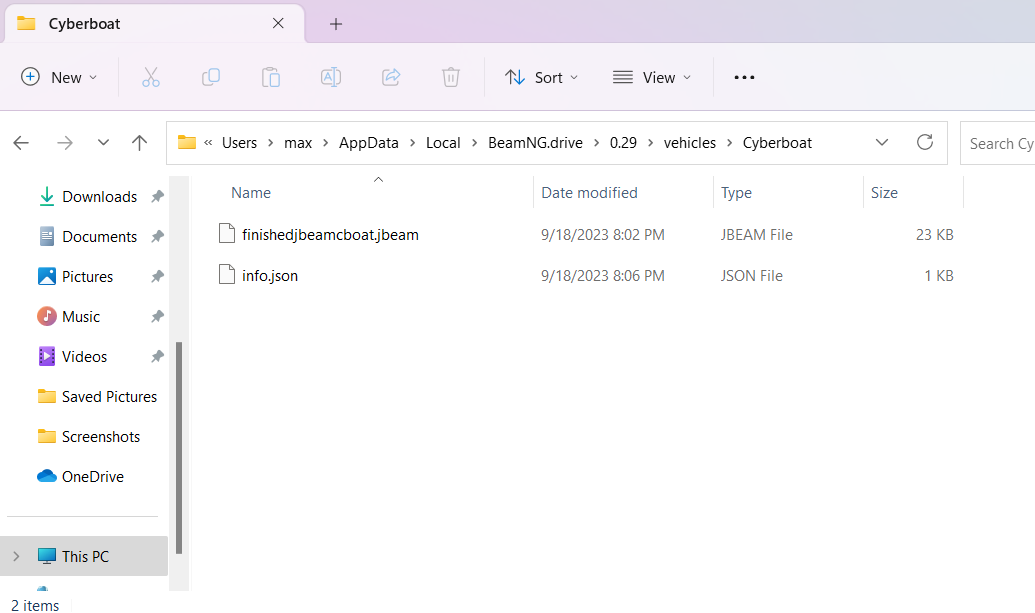
Task: Click the Share icon in toolbar
Action: (x=391, y=77)
